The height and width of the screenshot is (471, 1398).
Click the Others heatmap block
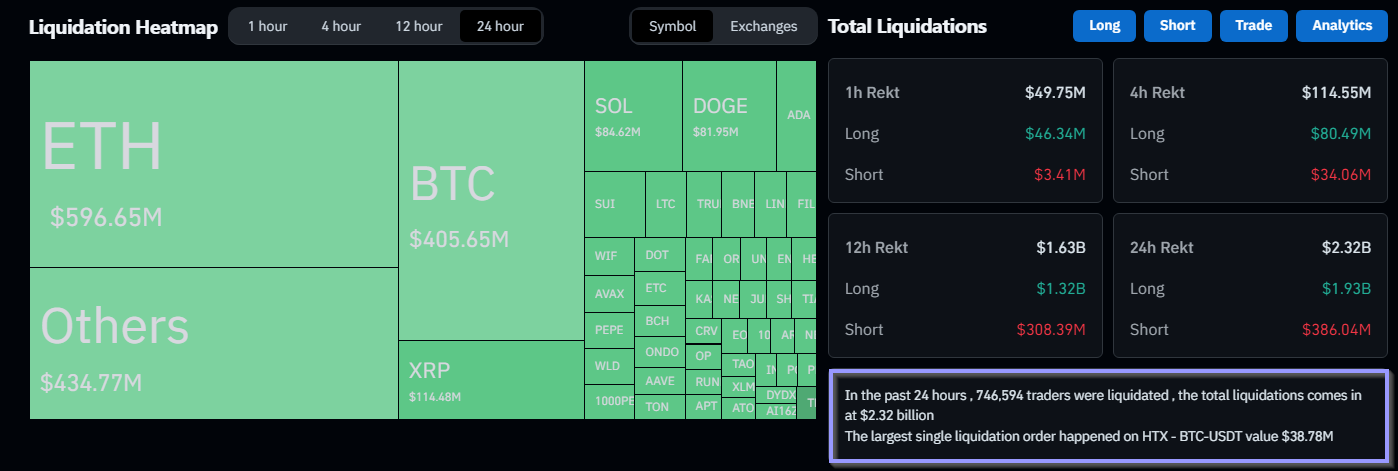pyautogui.click(x=214, y=343)
